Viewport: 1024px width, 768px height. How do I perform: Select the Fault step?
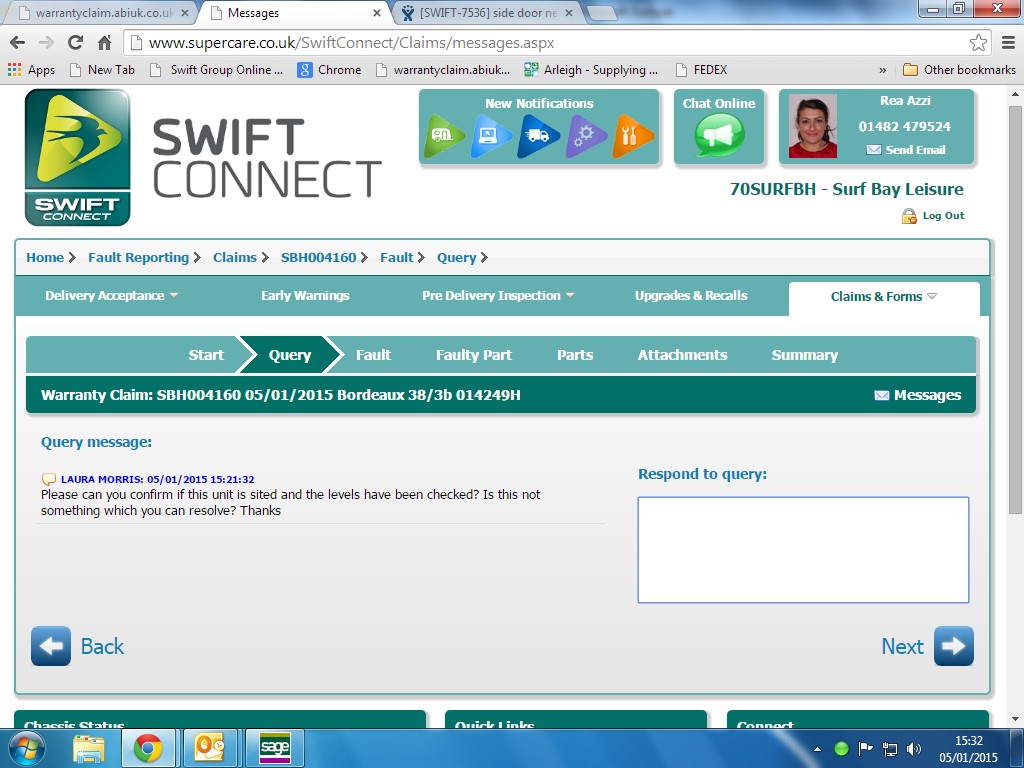coord(374,355)
